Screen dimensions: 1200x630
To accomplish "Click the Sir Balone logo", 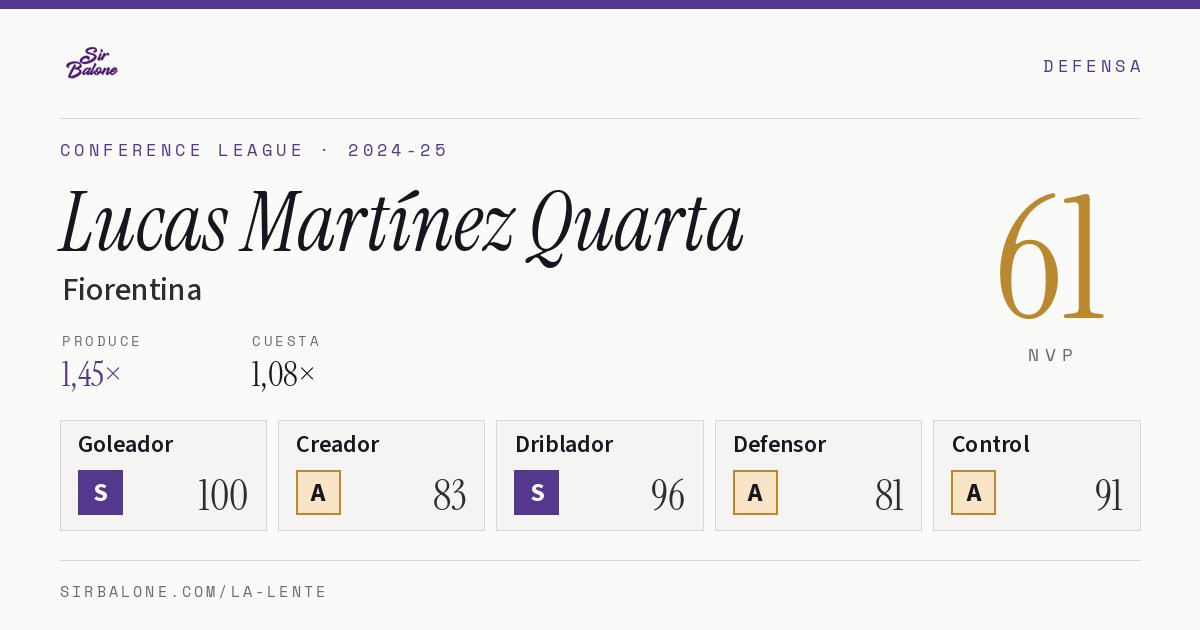I will [x=92, y=63].
